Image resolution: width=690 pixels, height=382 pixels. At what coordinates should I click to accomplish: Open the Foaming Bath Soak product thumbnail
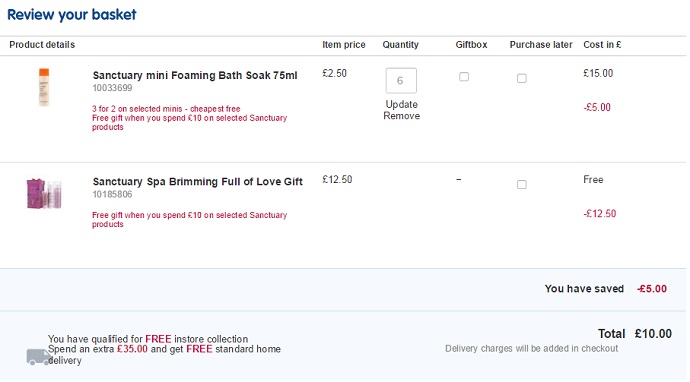(x=44, y=87)
